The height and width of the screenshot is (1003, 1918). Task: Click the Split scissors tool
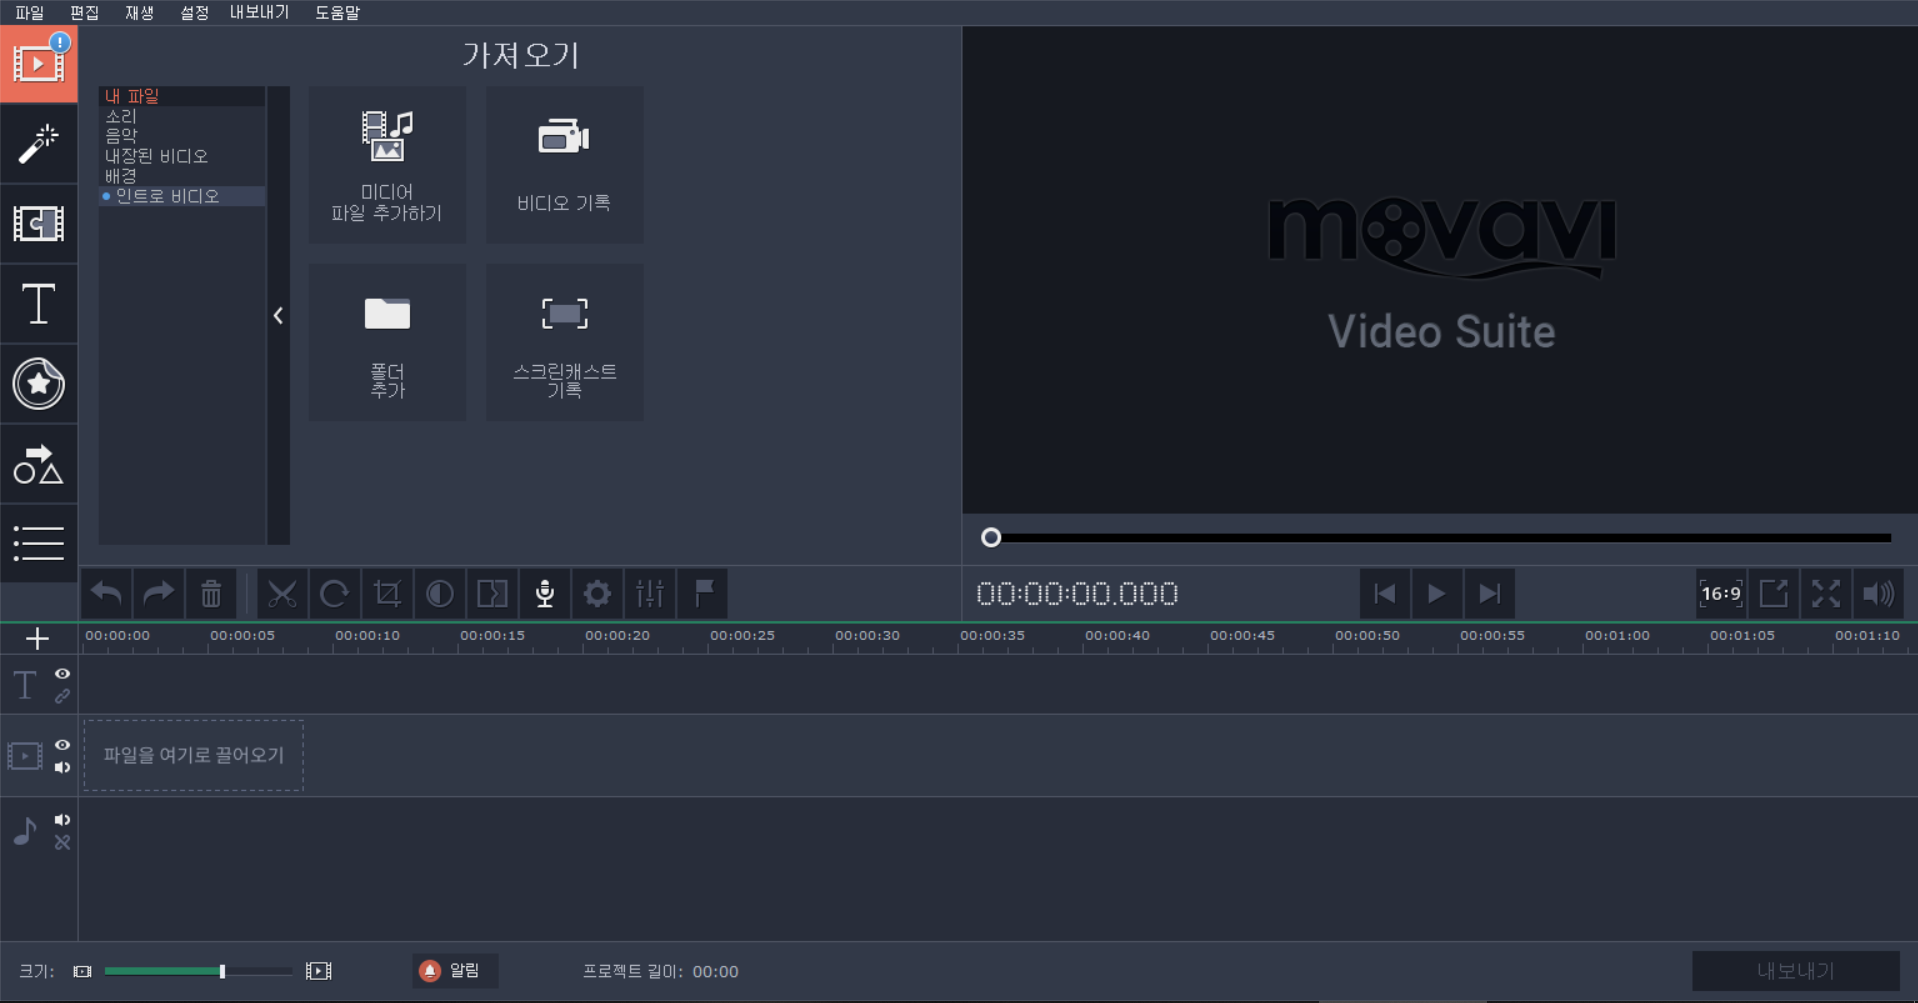(x=282, y=594)
